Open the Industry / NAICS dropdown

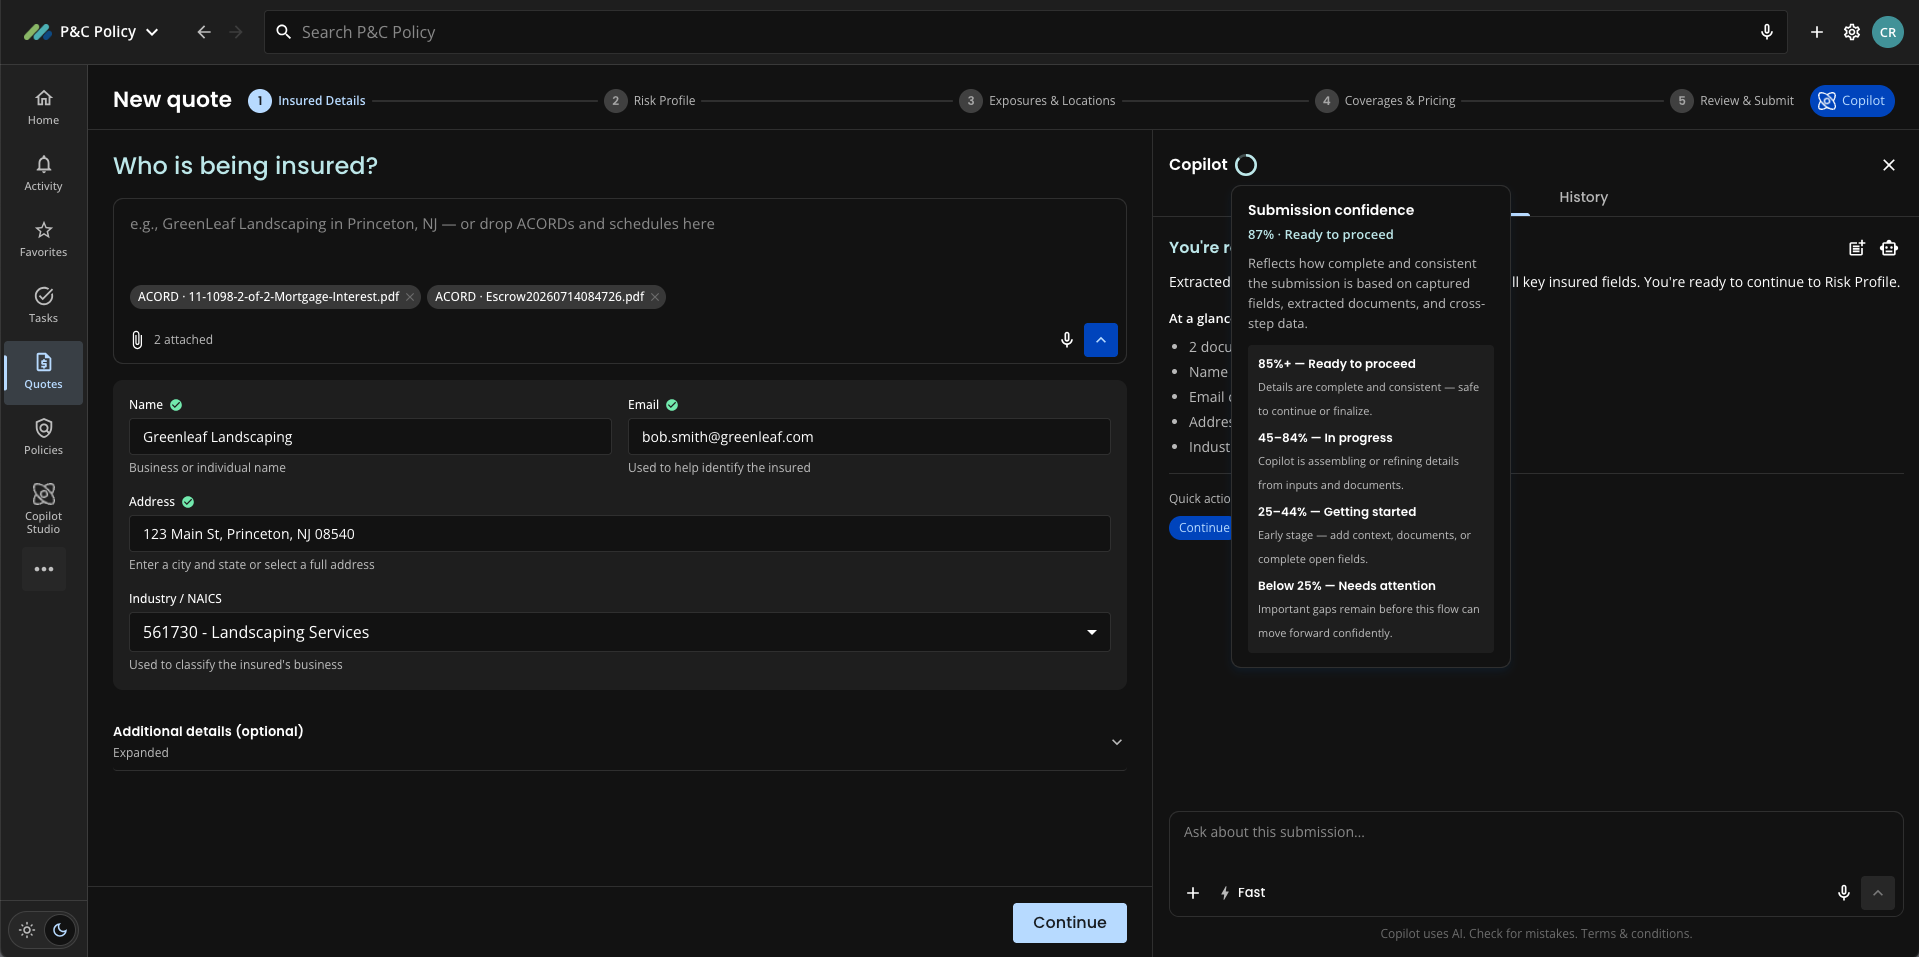click(620, 632)
